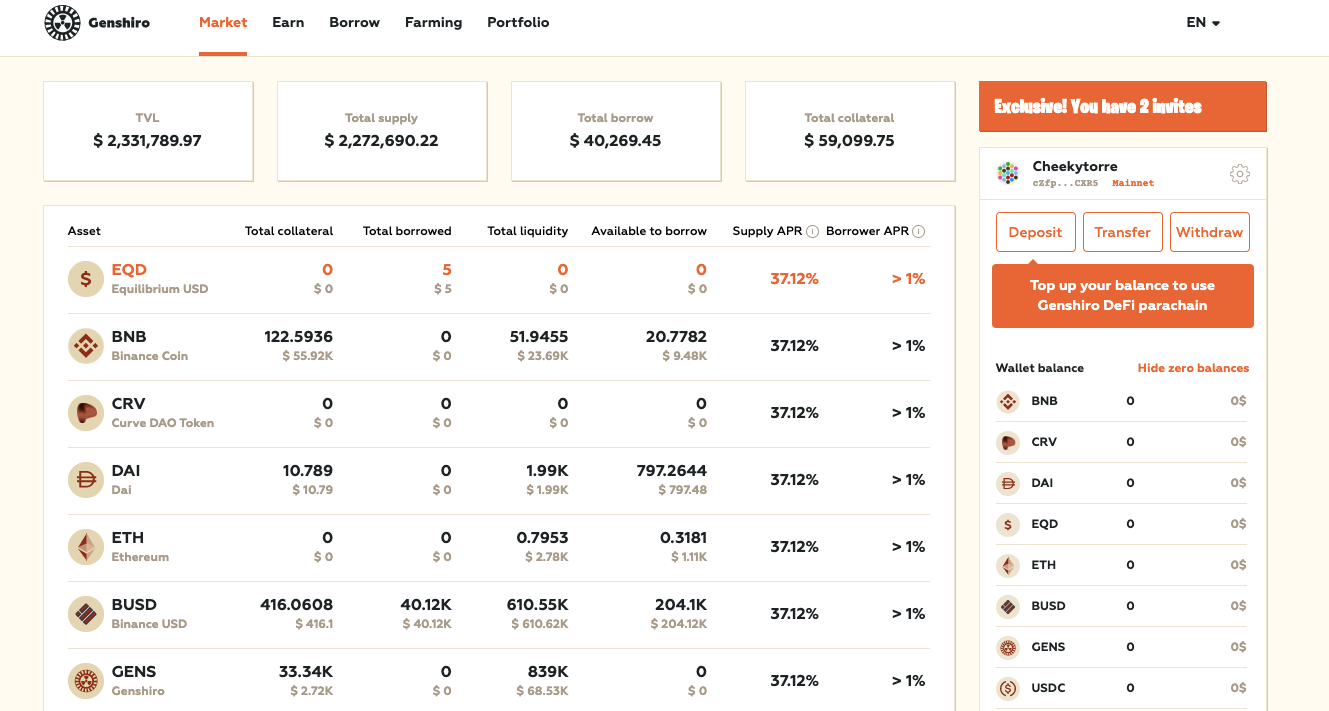1329x711 pixels.
Task: Click DAI icon in wallet balance
Action: 1008,483
